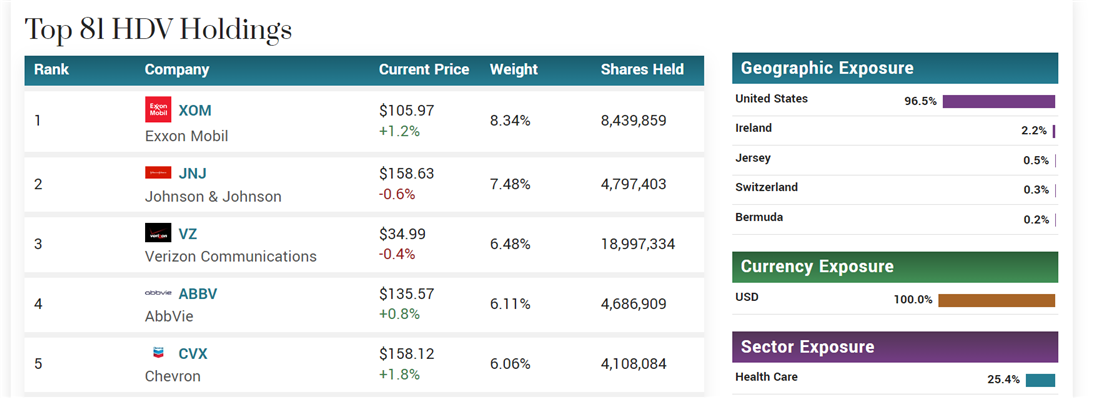Open the ABBV ticker link

click(x=198, y=293)
